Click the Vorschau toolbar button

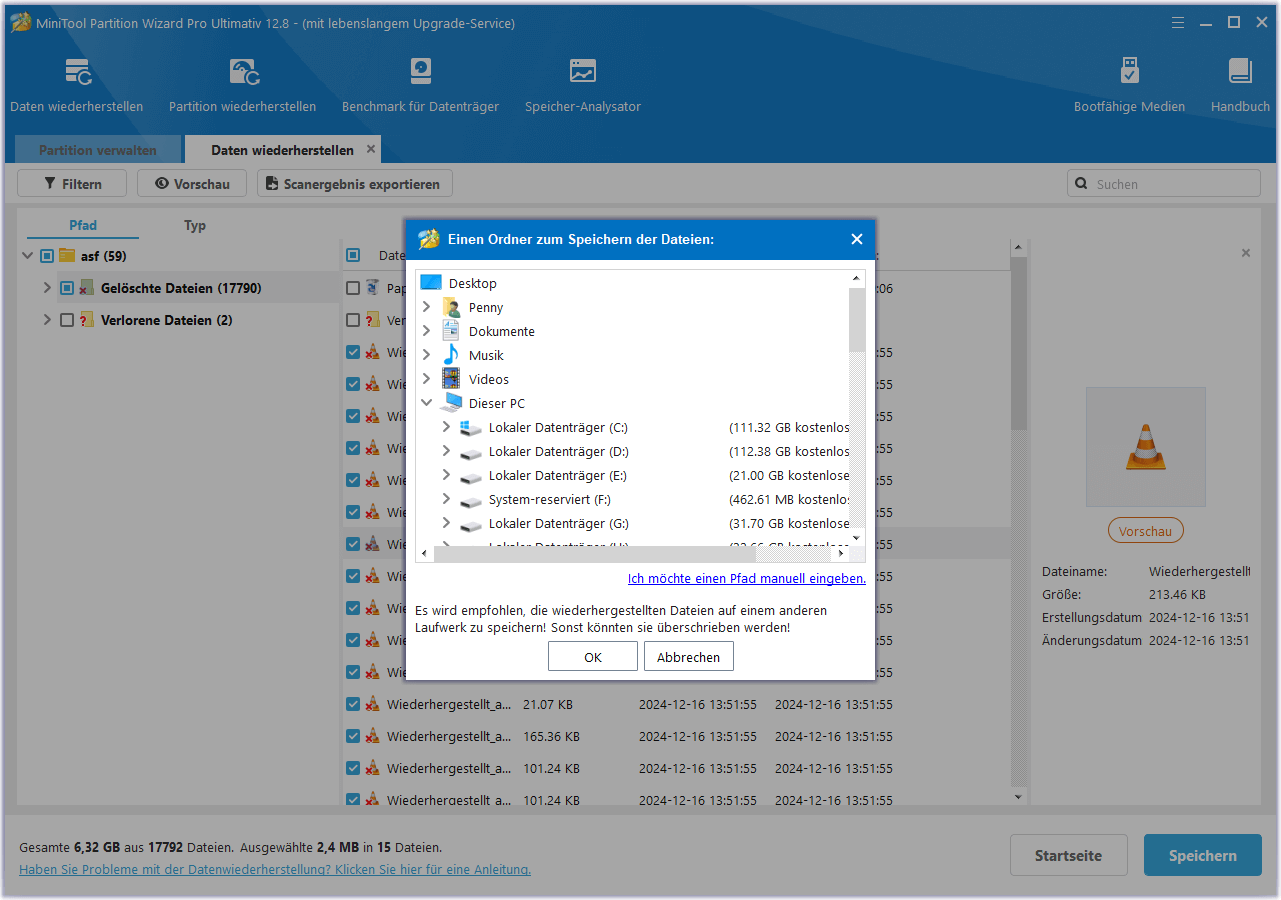point(193,183)
